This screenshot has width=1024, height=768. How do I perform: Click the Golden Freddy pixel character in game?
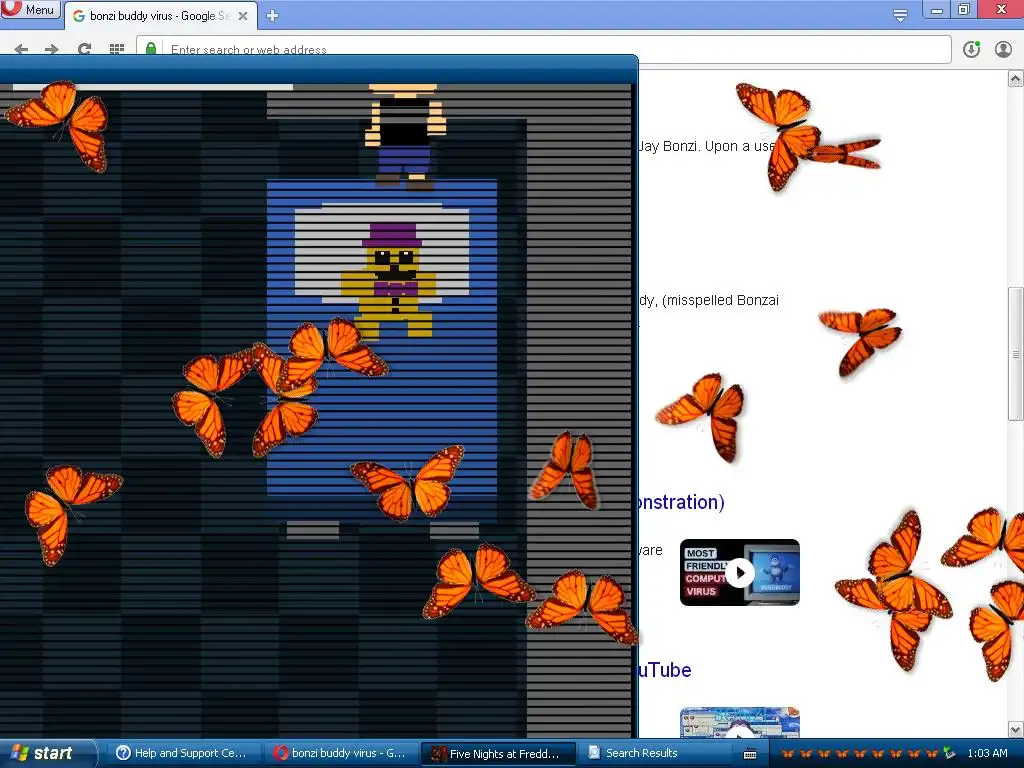pyautogui.click(x=391, y=282)
